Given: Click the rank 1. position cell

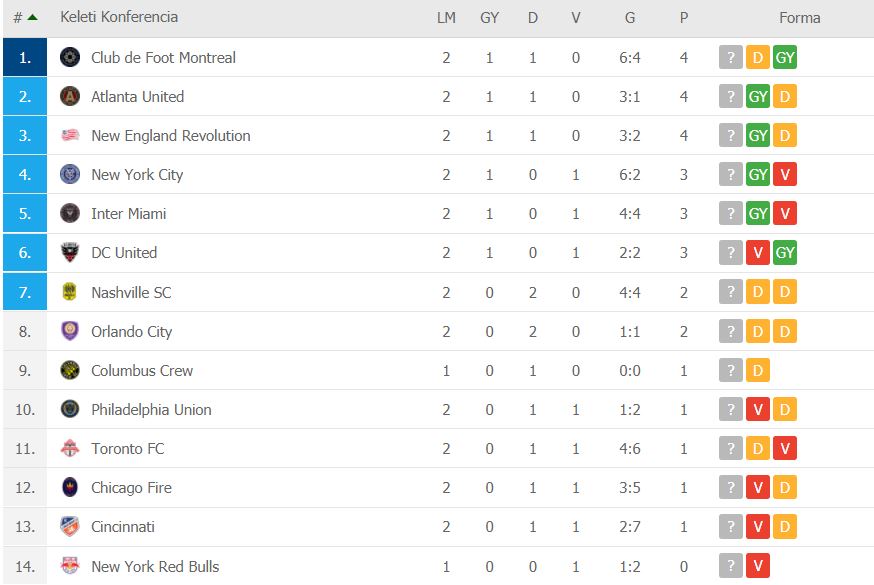Looking at the screenshot, I should (x=25, y=57).
